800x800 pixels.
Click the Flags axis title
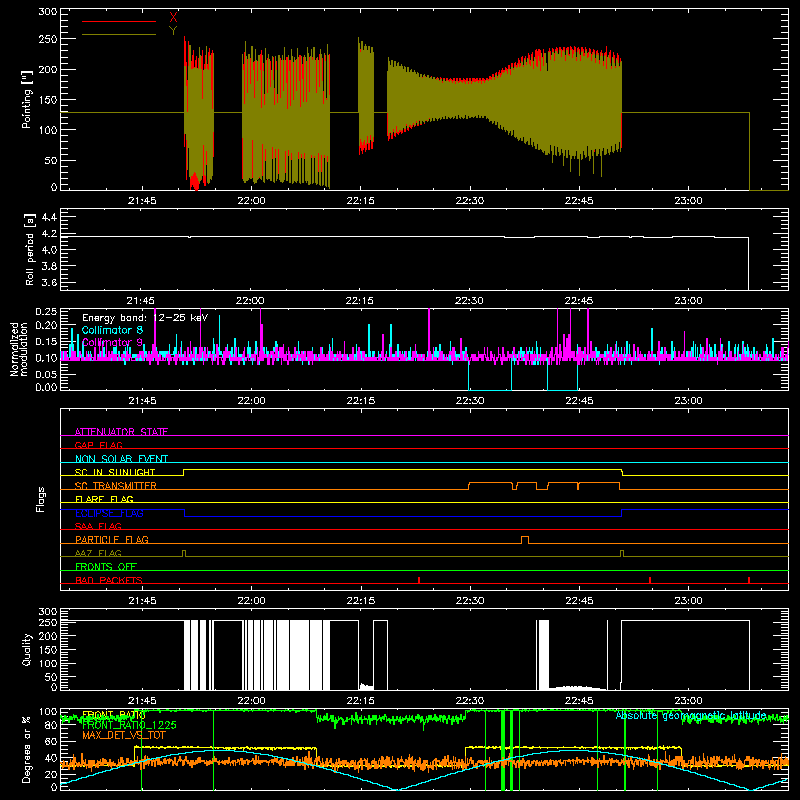click(40, 499)
